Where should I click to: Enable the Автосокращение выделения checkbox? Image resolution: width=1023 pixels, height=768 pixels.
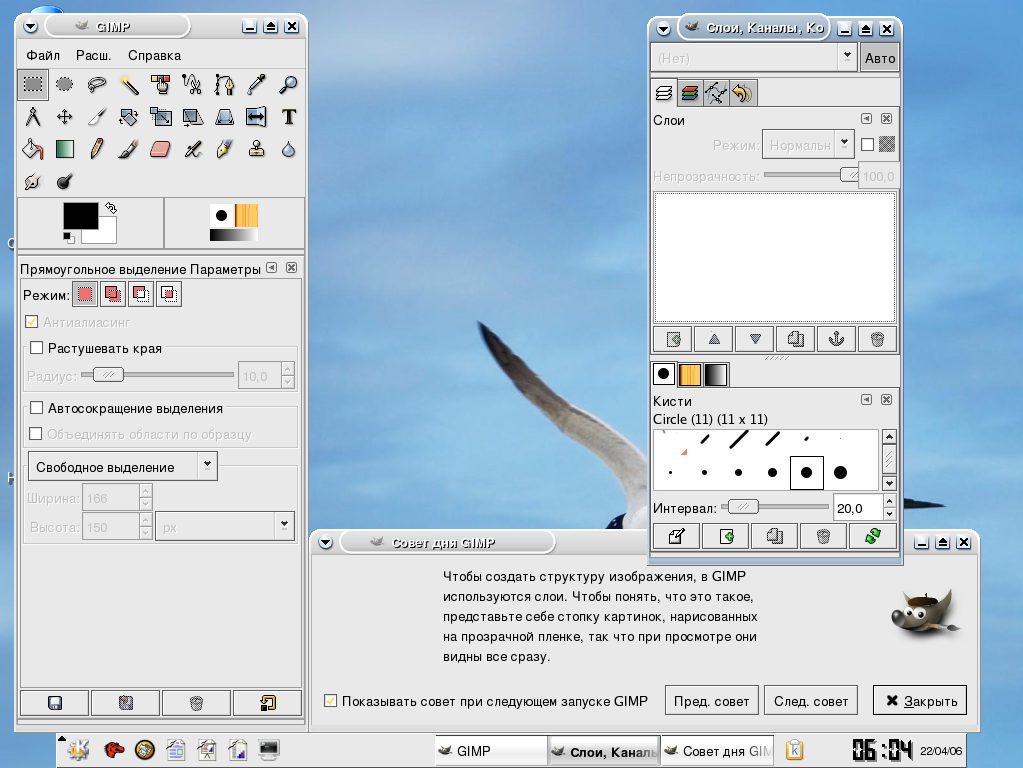tap(37, 408)
